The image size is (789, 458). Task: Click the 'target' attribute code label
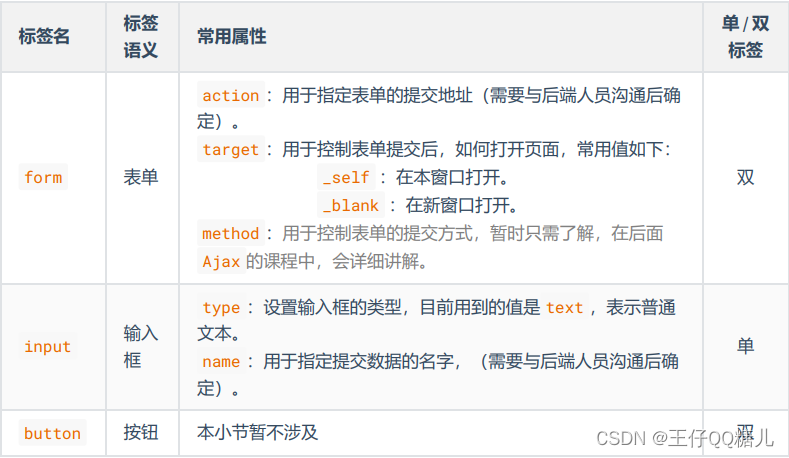(x=230, y=150)
